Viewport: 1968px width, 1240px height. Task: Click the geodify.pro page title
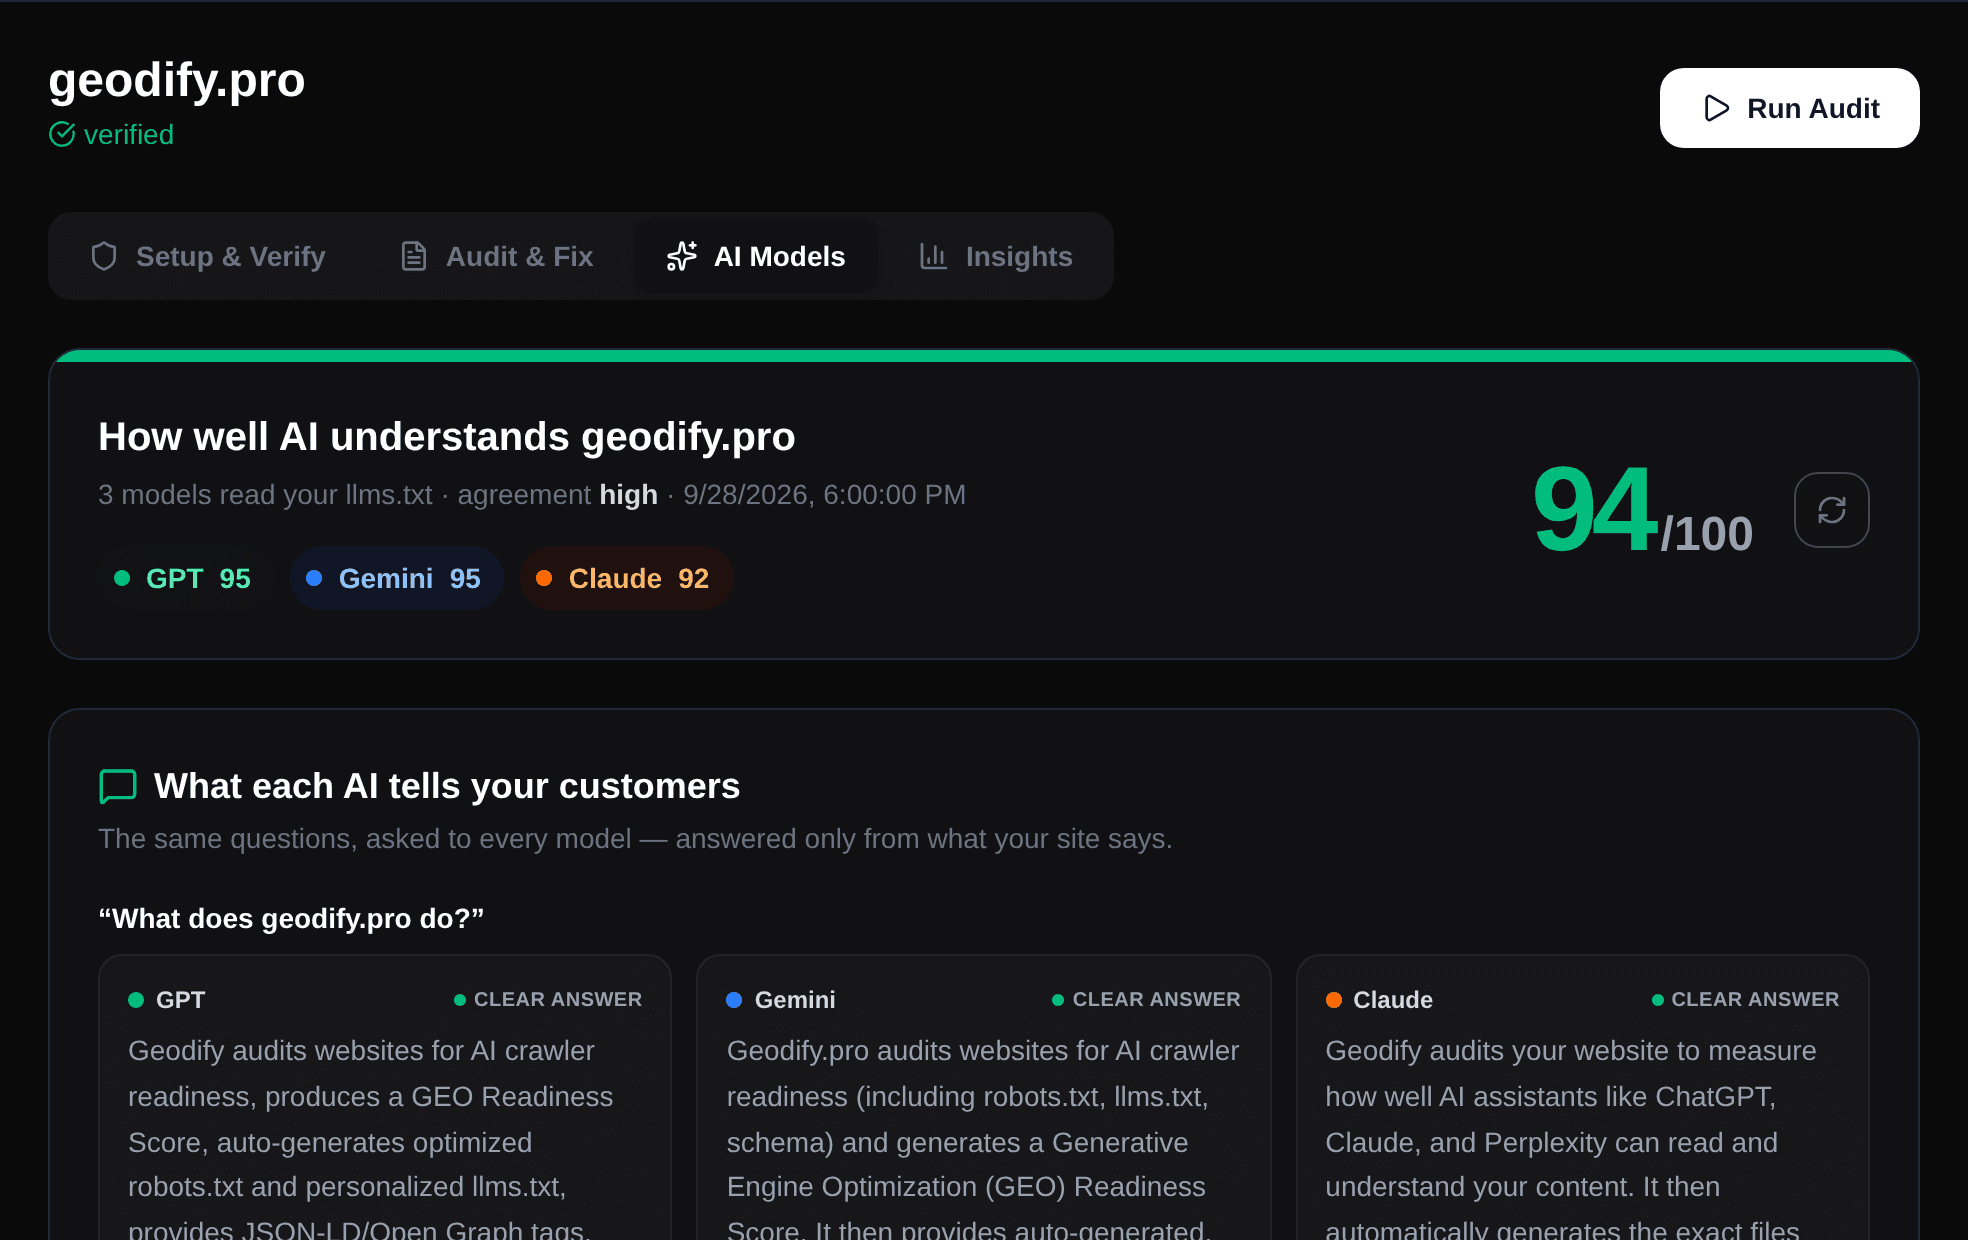(177, 80)
